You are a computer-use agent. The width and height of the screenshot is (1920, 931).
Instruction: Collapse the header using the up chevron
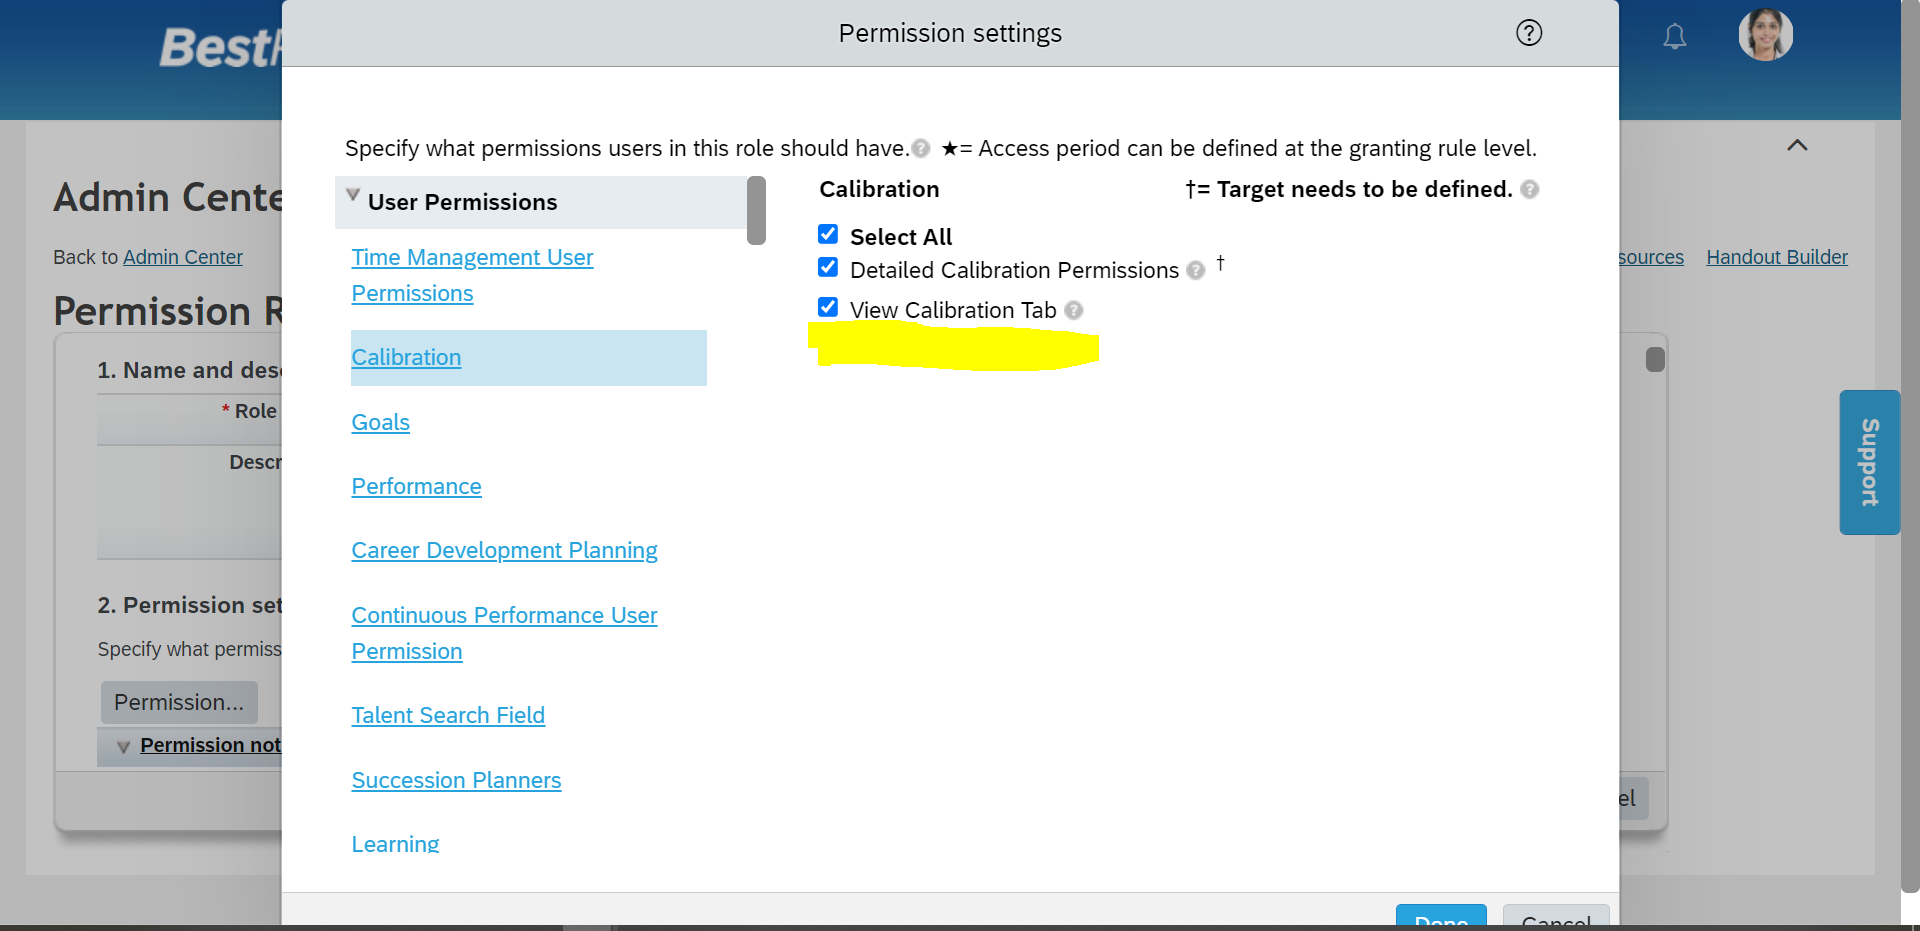pyautogui.click(x=1797, y=145)
